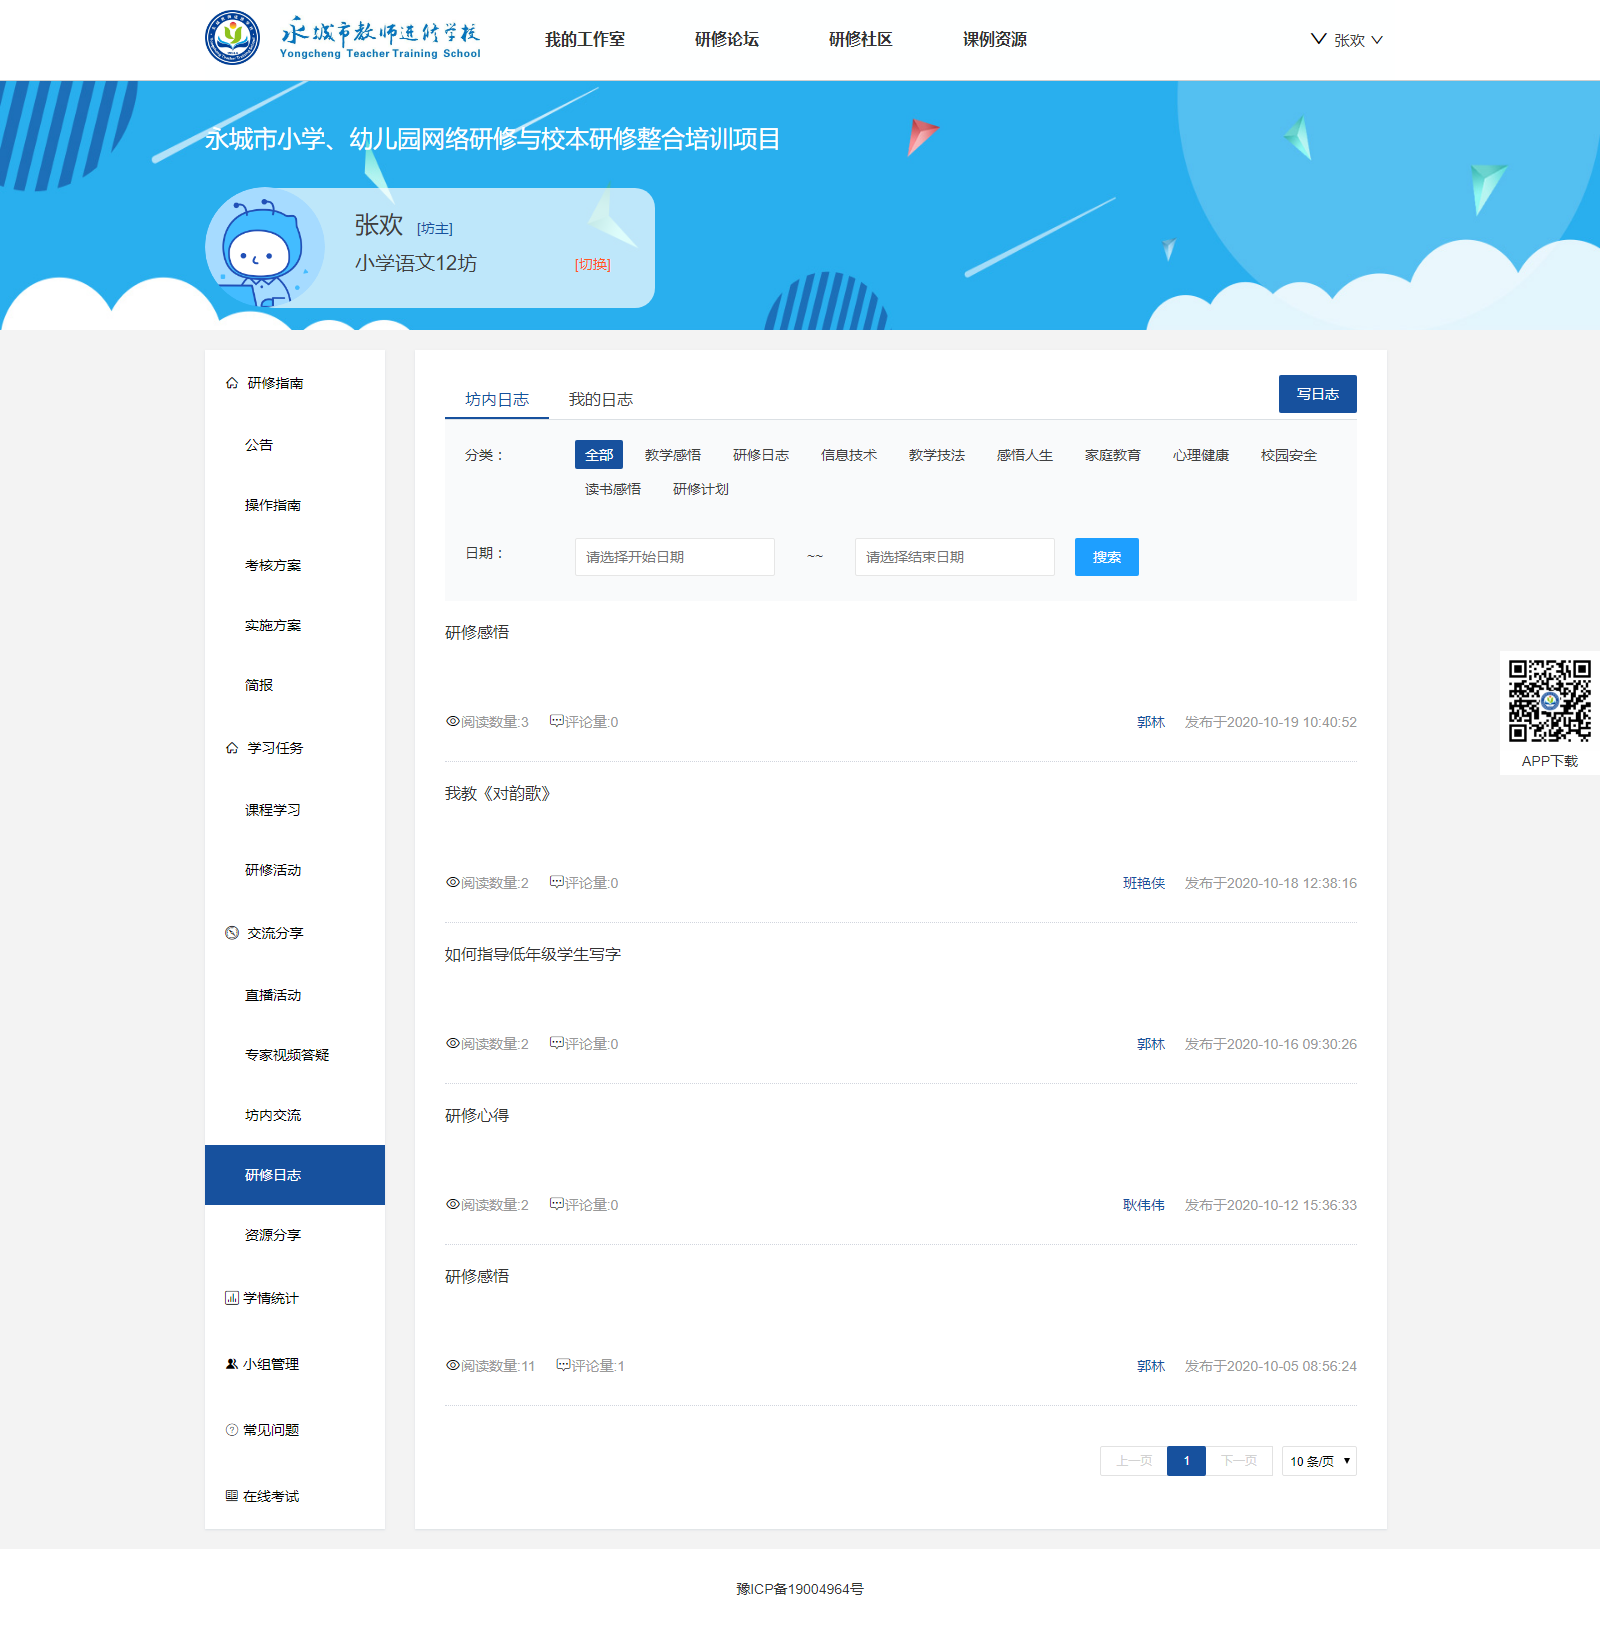The height and width of the screenshot is (1628, 1600).
Task: Click the home icon beside 学习任务
Action: coord(232,748)
